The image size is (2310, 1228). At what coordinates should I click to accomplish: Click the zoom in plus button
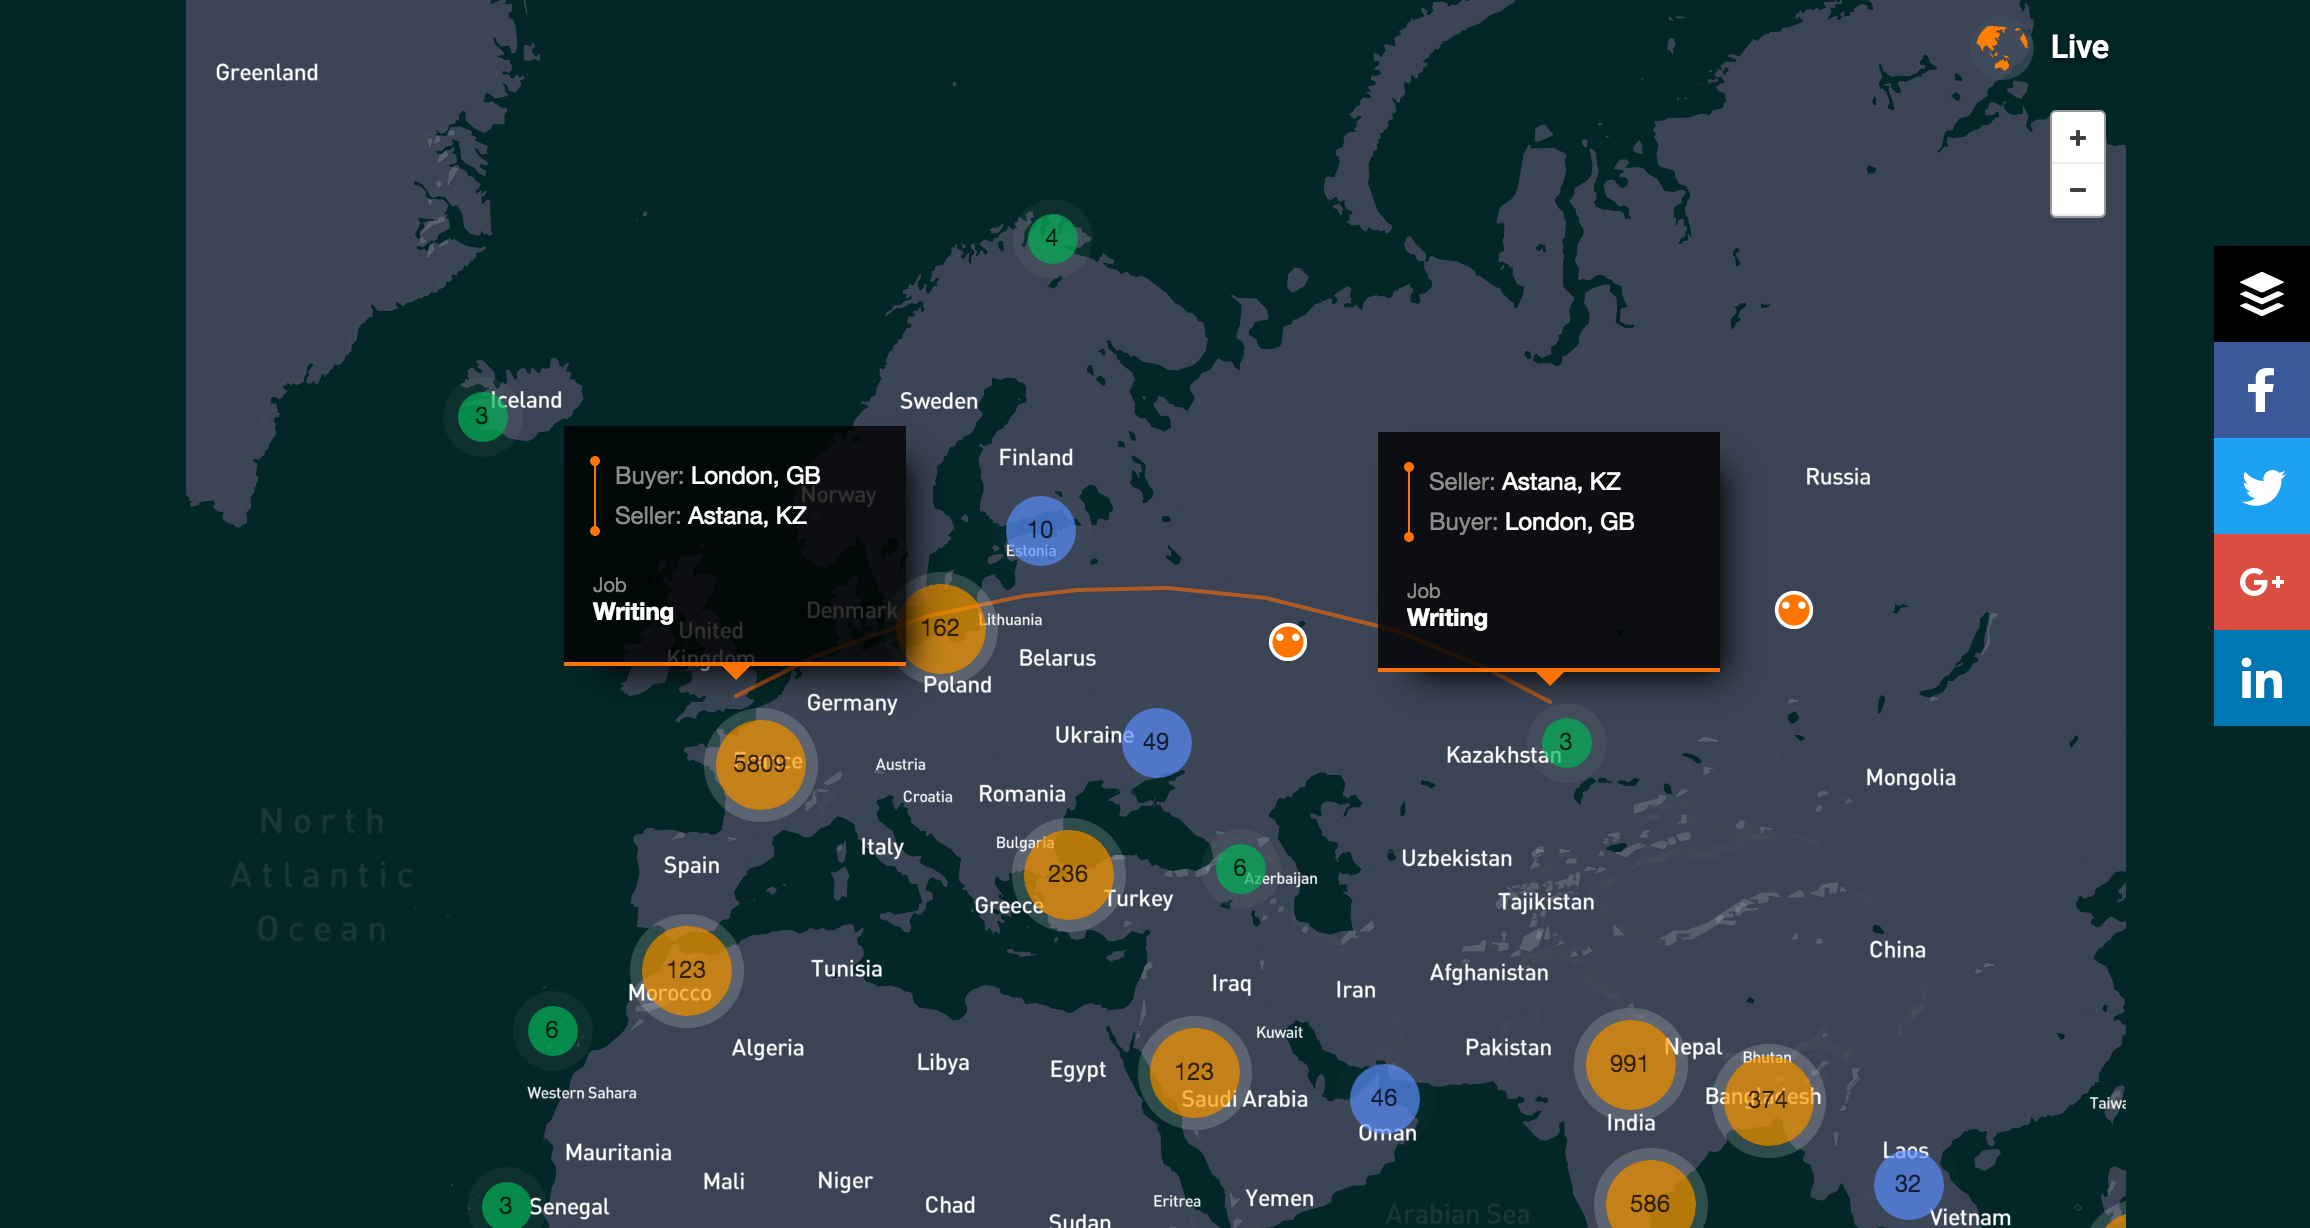(x=2077, y=138)
